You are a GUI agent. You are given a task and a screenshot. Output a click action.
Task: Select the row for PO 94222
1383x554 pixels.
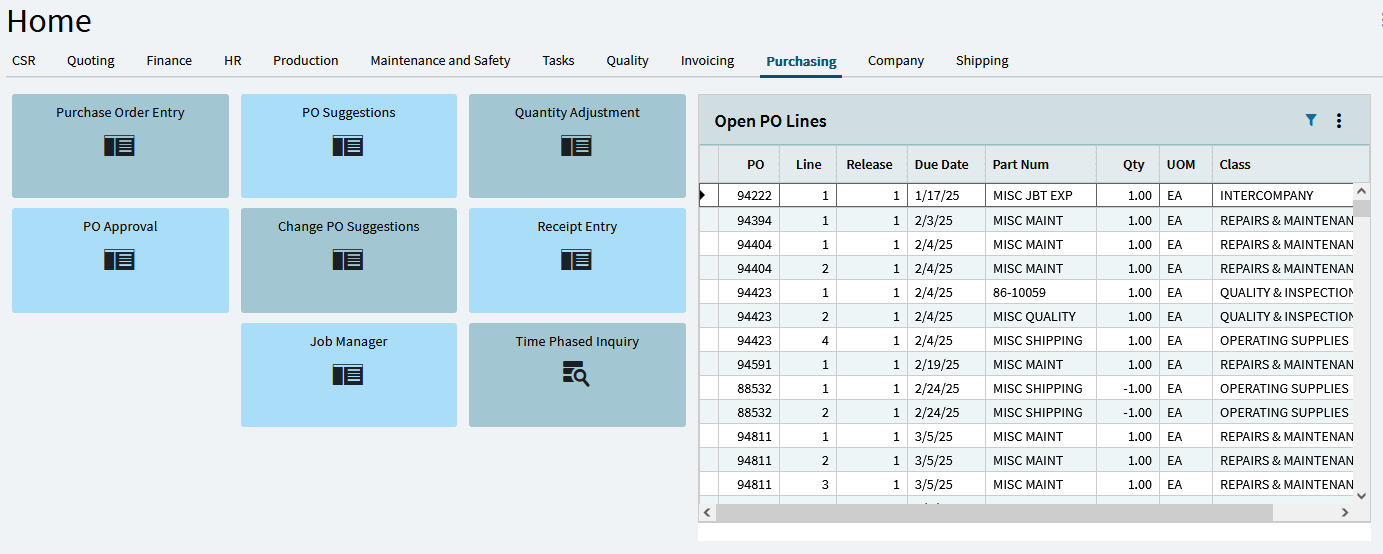[754, 196]
